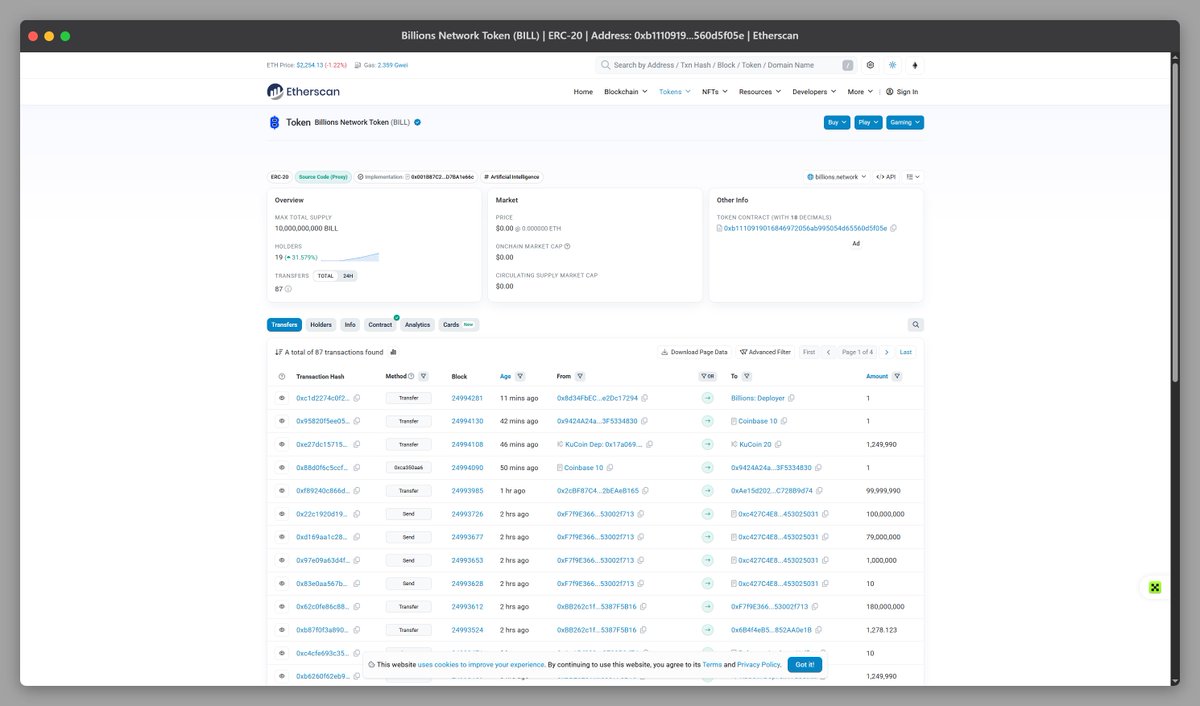Open the Transfers tab
Image resolution: width=1200 pixels, height=706 pixels.
coord(284,325)
